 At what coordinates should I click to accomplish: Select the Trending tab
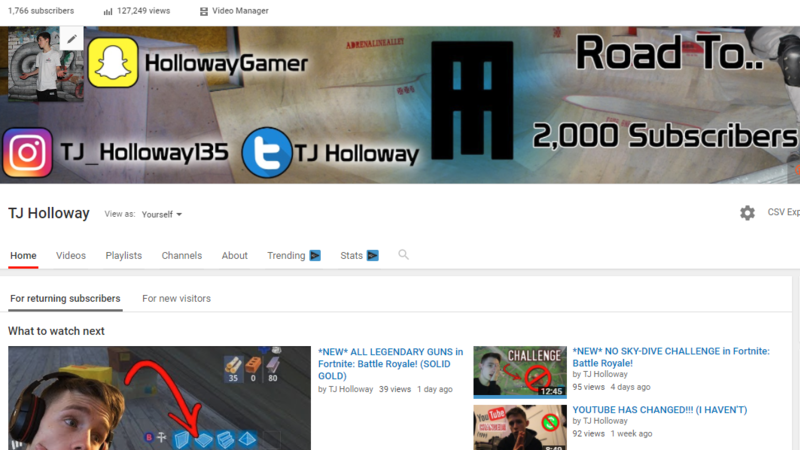click(286, 256)
